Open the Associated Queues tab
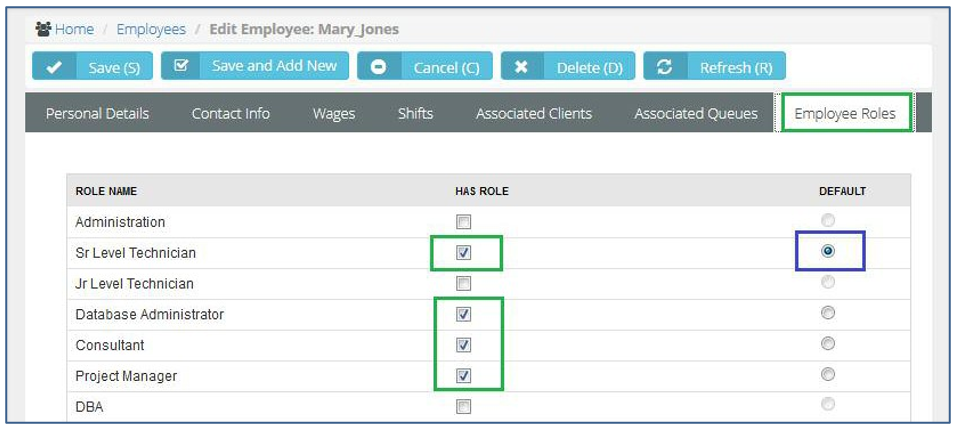 pyautogui.click(x=695, y=113)
